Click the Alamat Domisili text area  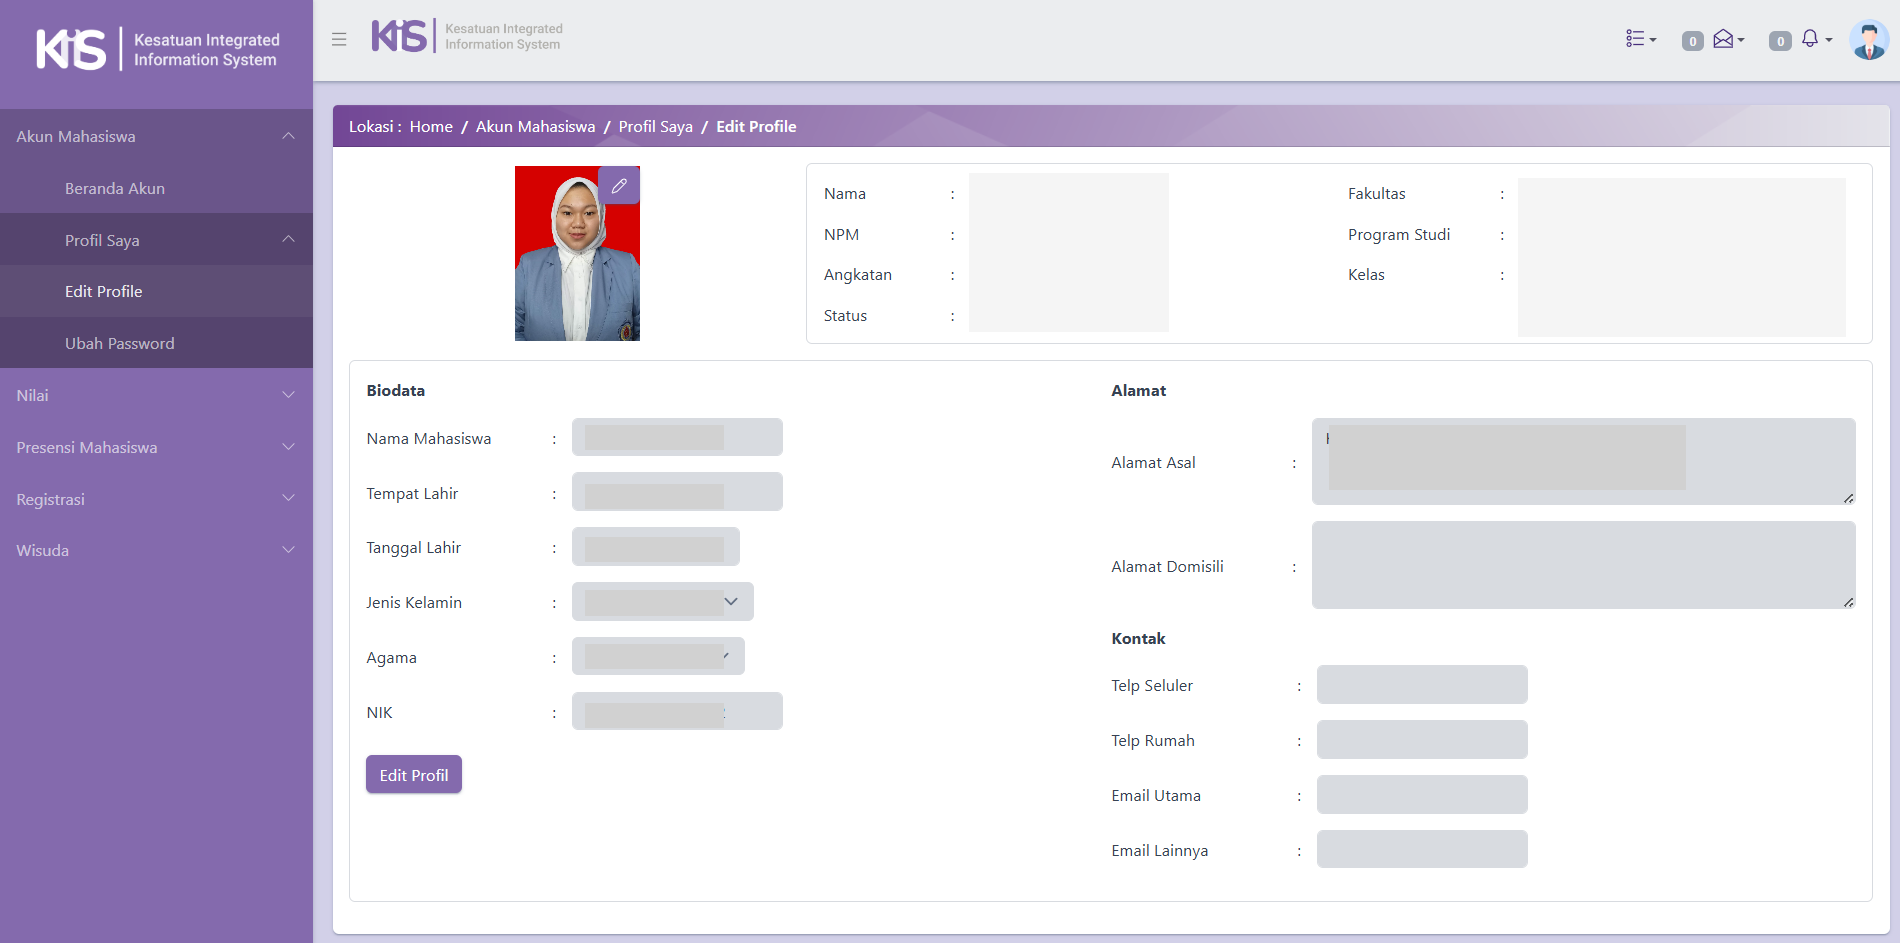click(1582, 565)
